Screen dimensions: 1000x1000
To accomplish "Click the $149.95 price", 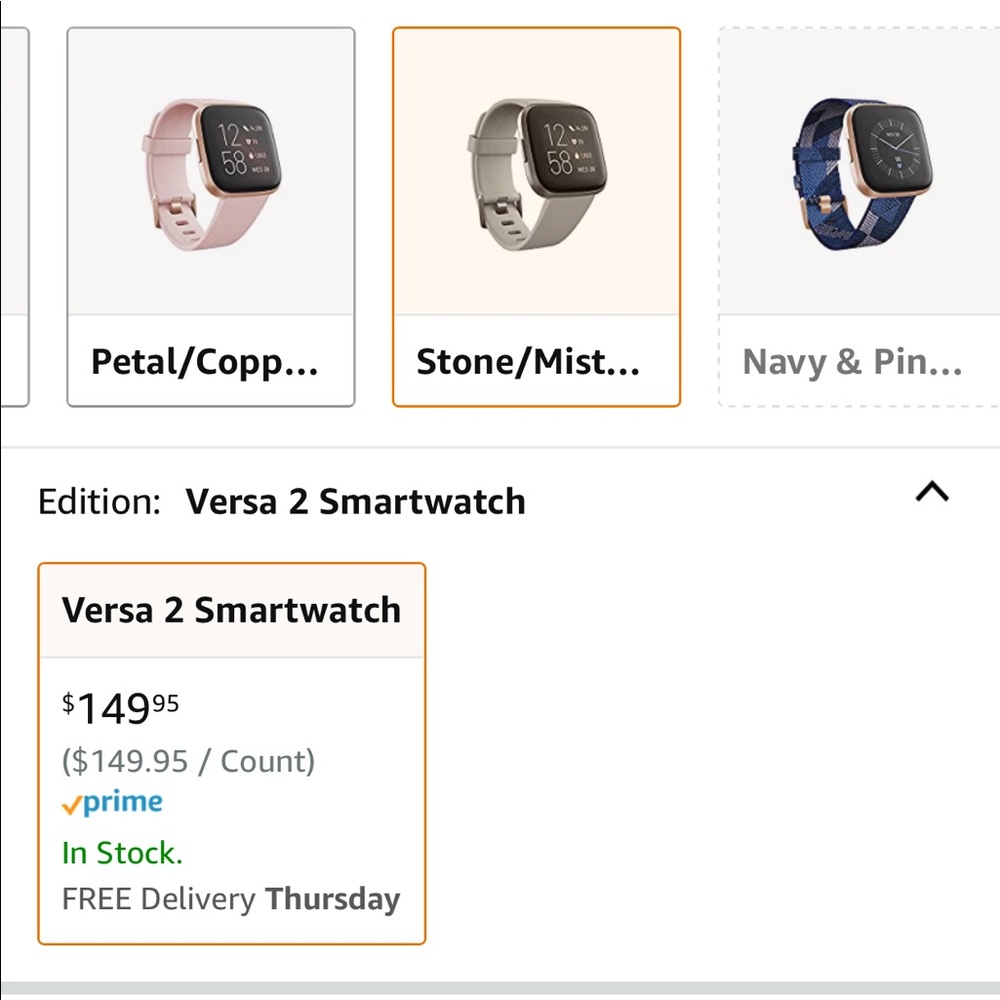I will coord(120,705).
